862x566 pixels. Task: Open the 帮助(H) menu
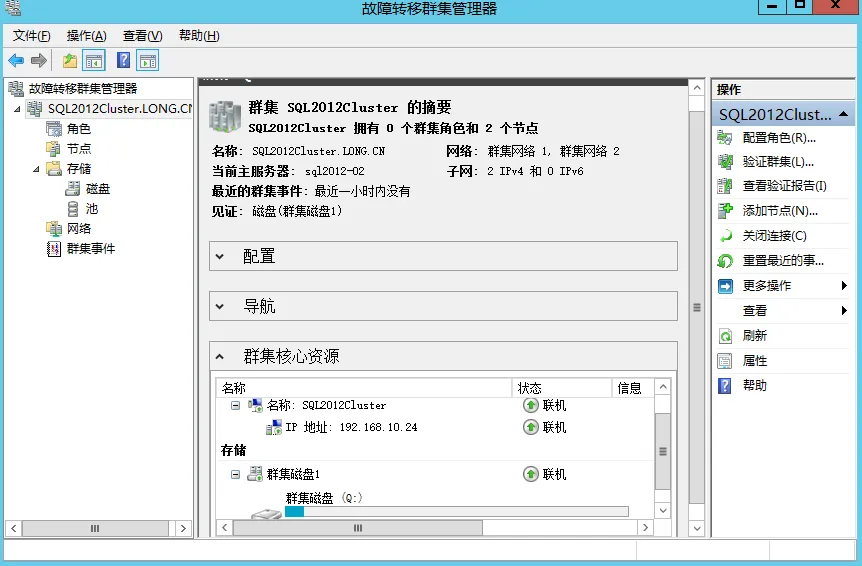coord(199,36)
